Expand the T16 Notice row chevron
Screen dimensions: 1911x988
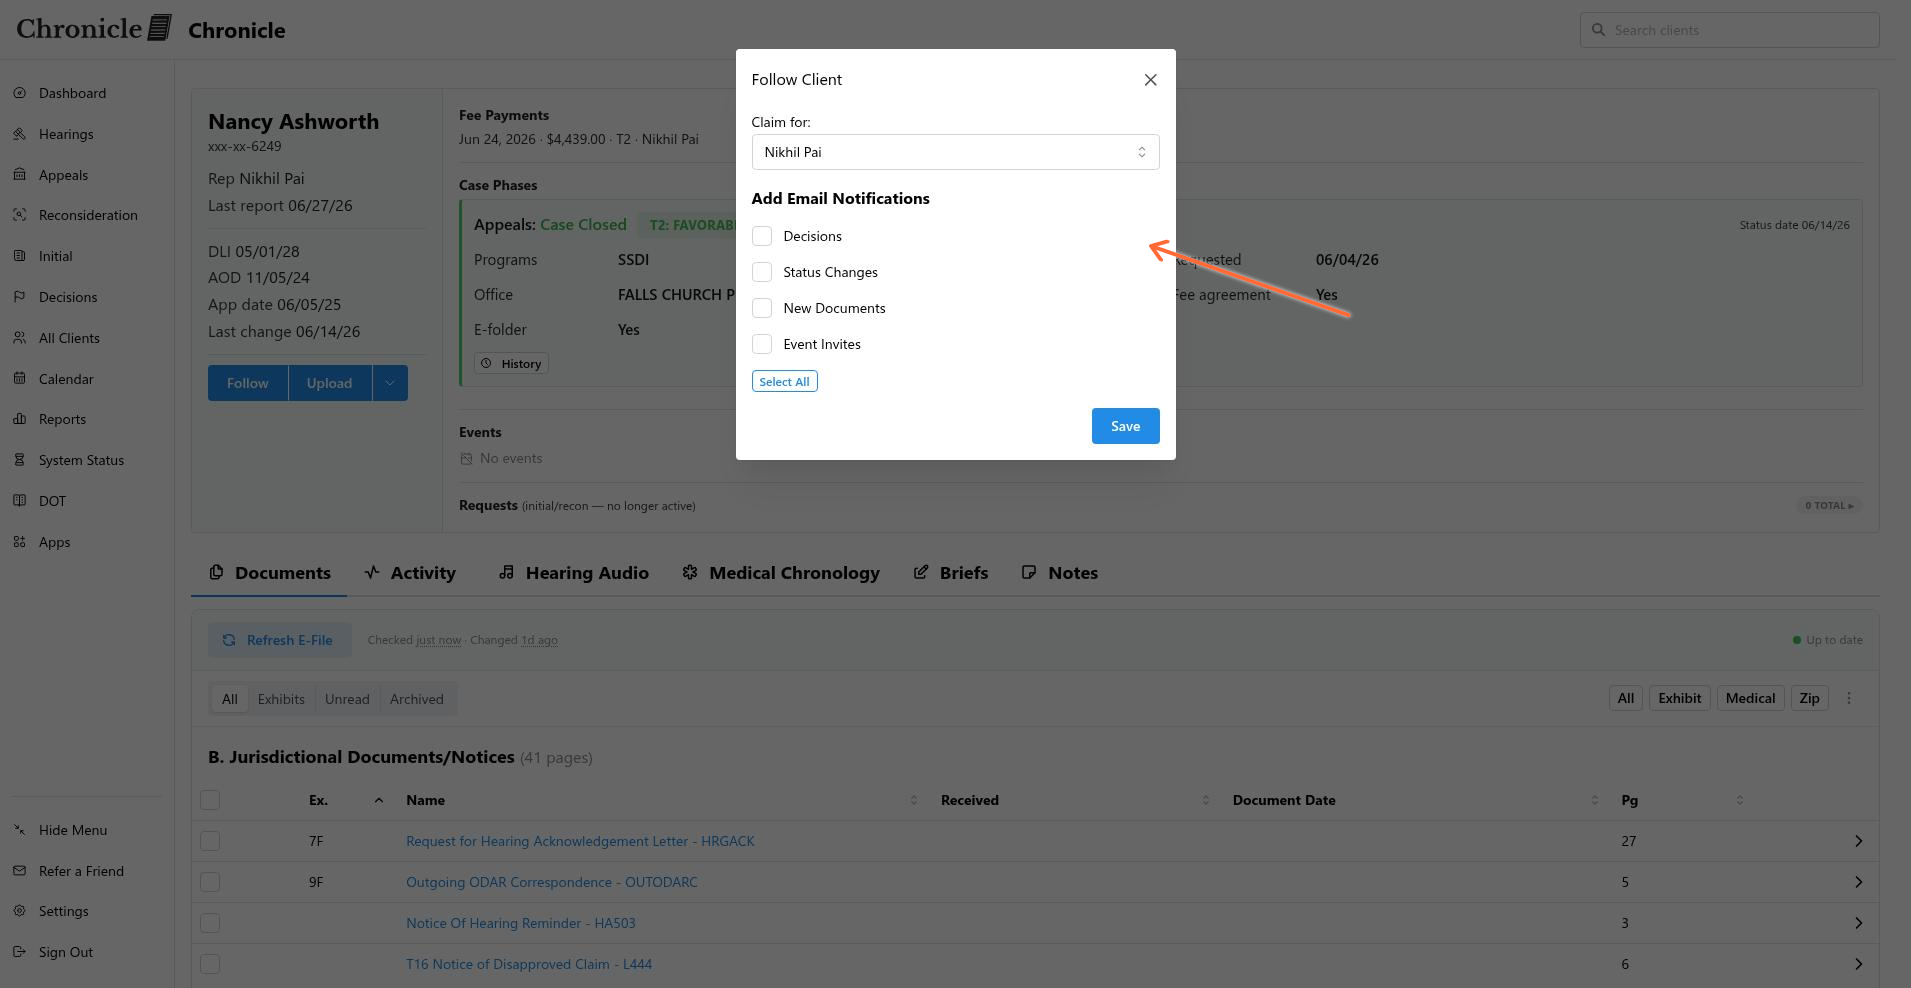[x=1858, y=964]
